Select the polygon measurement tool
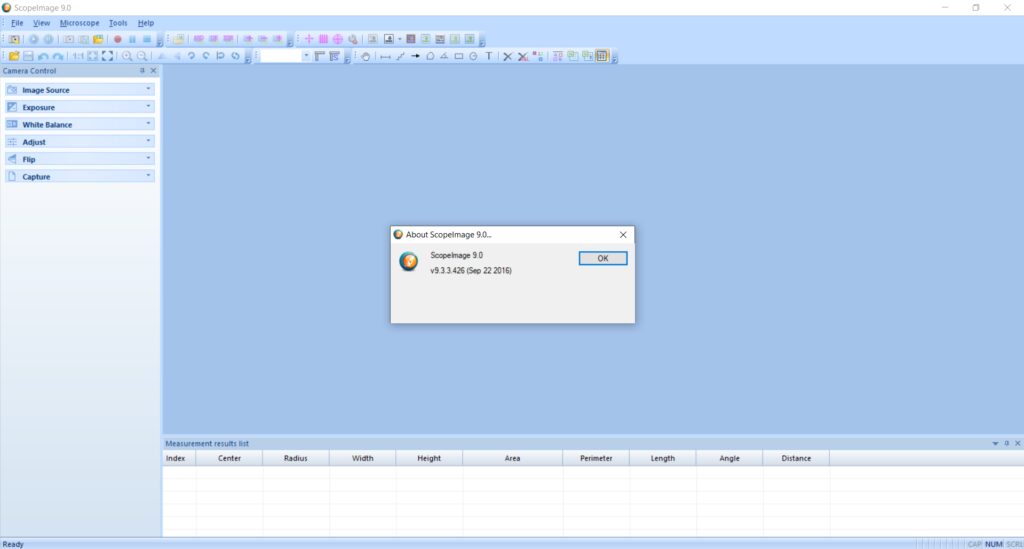This screenshot has width=1024, height=549. pyautogui.click(x=430, y=56)
